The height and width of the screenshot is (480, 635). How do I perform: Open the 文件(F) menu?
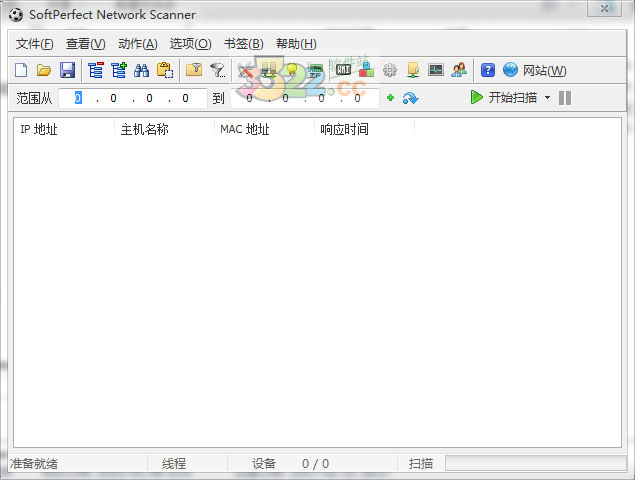(x=35, y=44)
